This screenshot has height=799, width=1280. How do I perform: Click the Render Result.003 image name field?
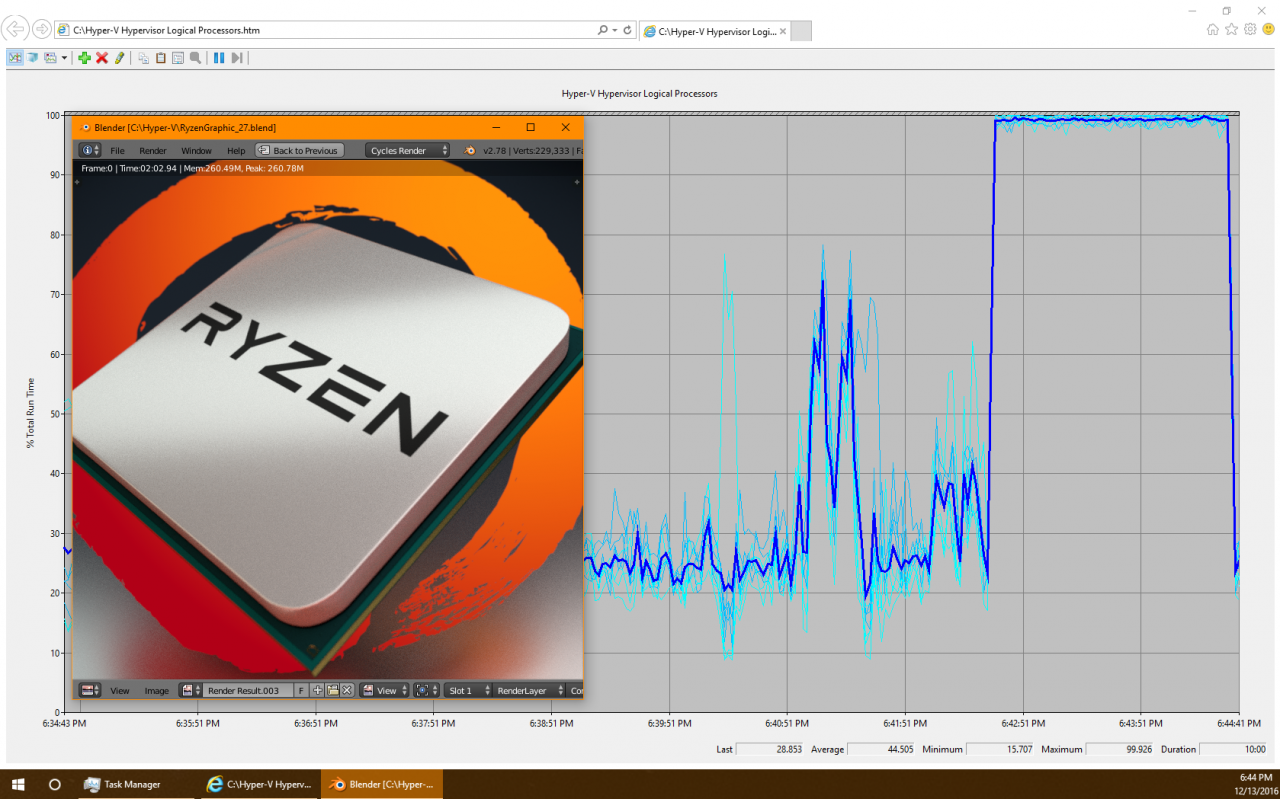tap(248, 690)
